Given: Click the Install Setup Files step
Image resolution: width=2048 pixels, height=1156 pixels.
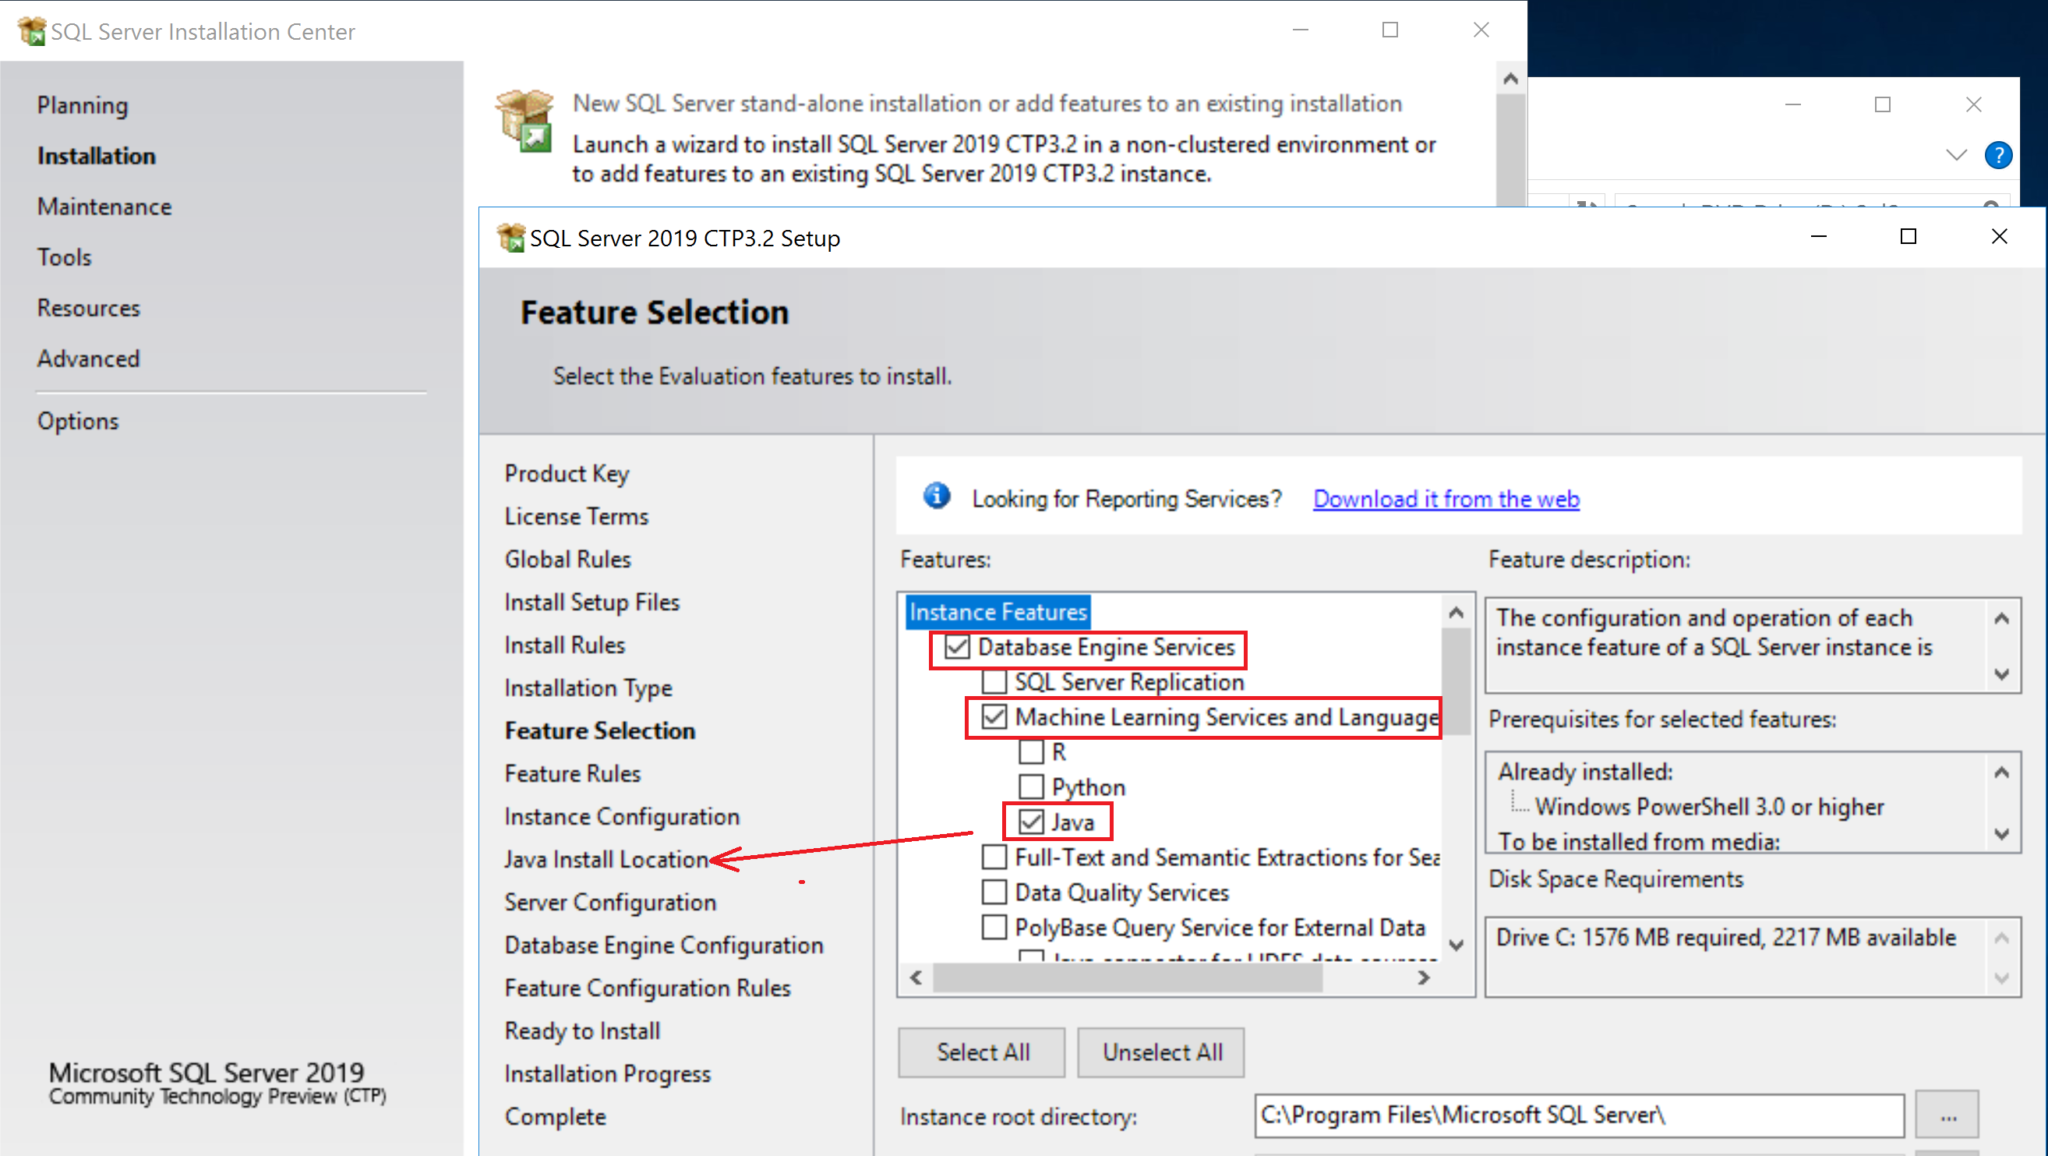Looking at the screenshot, I should point(592,603).
